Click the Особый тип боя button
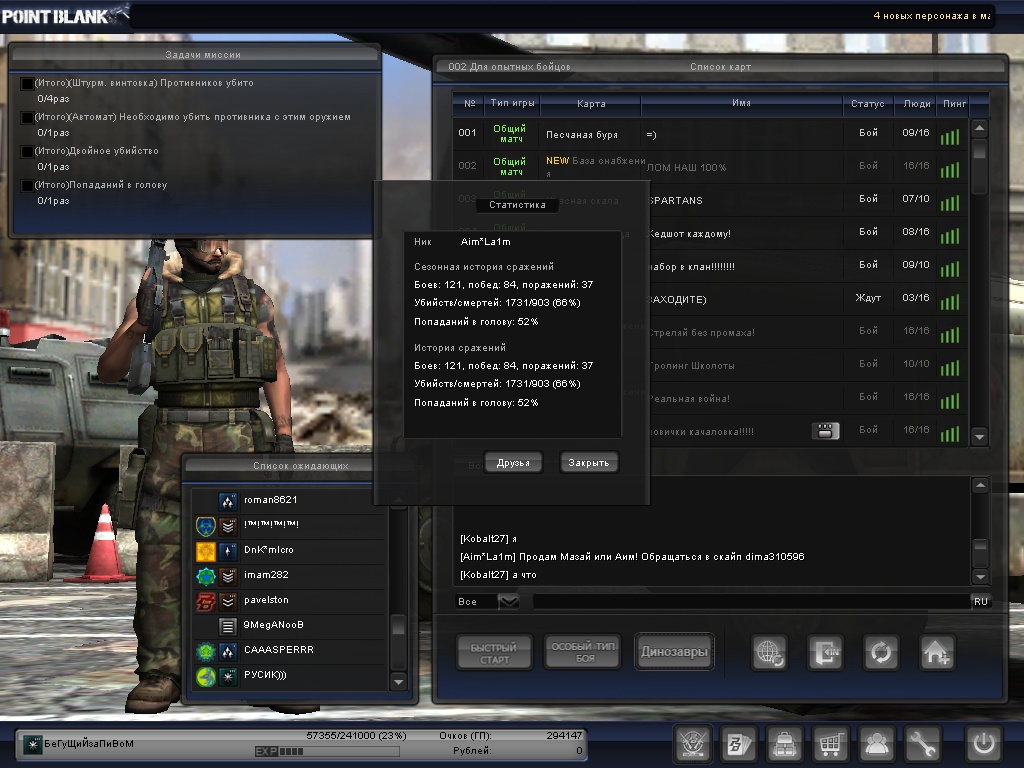Image resolution: width=1024 pixels, height=768 pixels. tap(583, 652)
